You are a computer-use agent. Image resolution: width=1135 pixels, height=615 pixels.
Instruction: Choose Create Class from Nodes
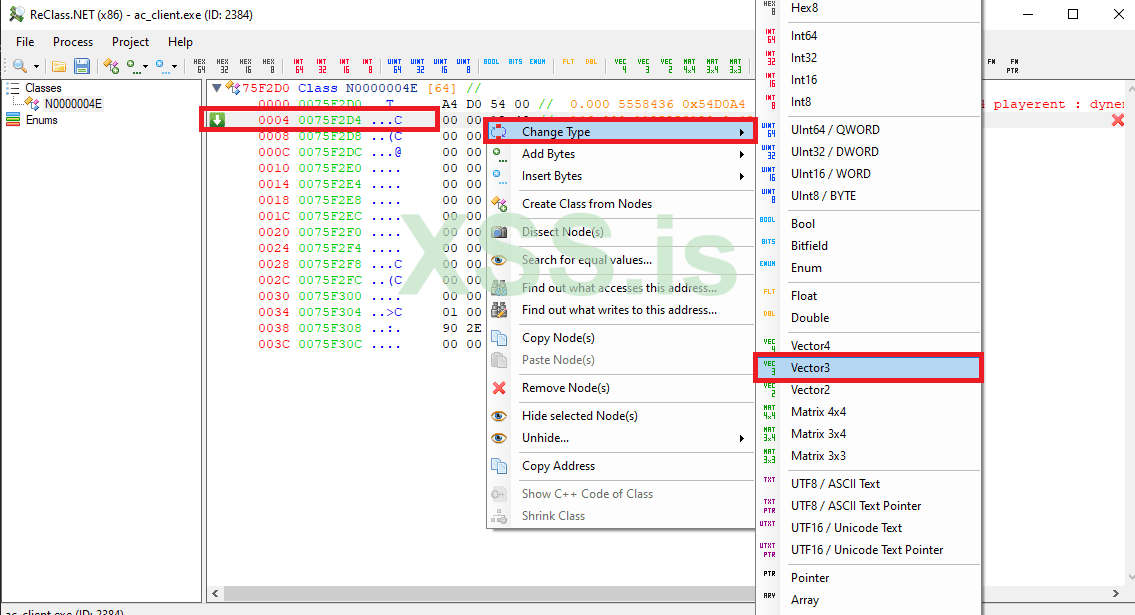coord(620,204)
